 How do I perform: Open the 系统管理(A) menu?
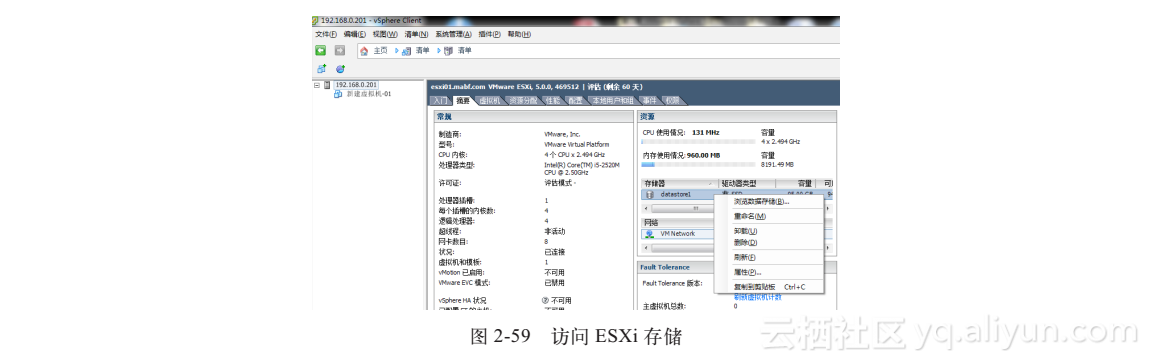pos(453,34)
